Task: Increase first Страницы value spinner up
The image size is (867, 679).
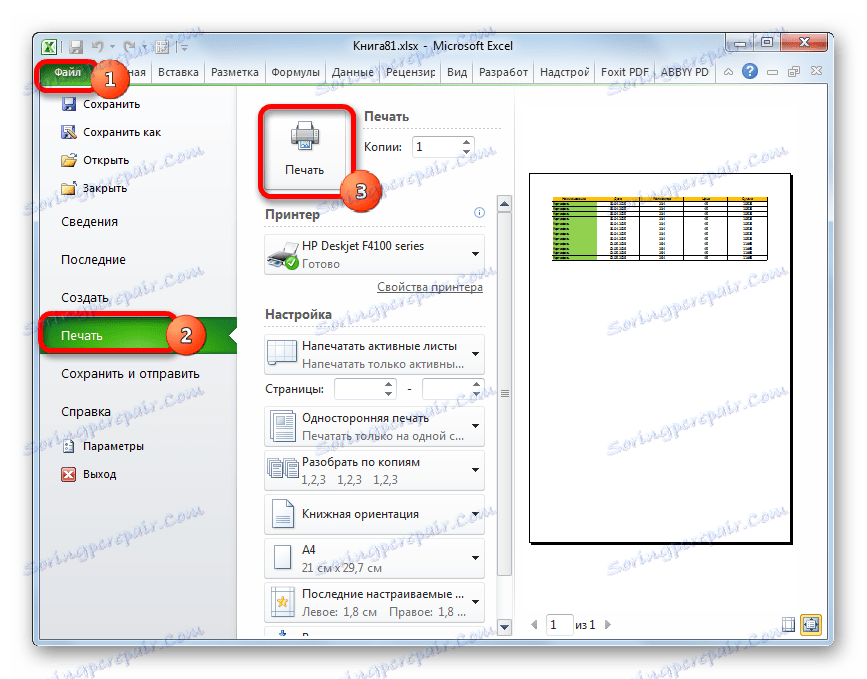Action: click(x=389, y=384)
